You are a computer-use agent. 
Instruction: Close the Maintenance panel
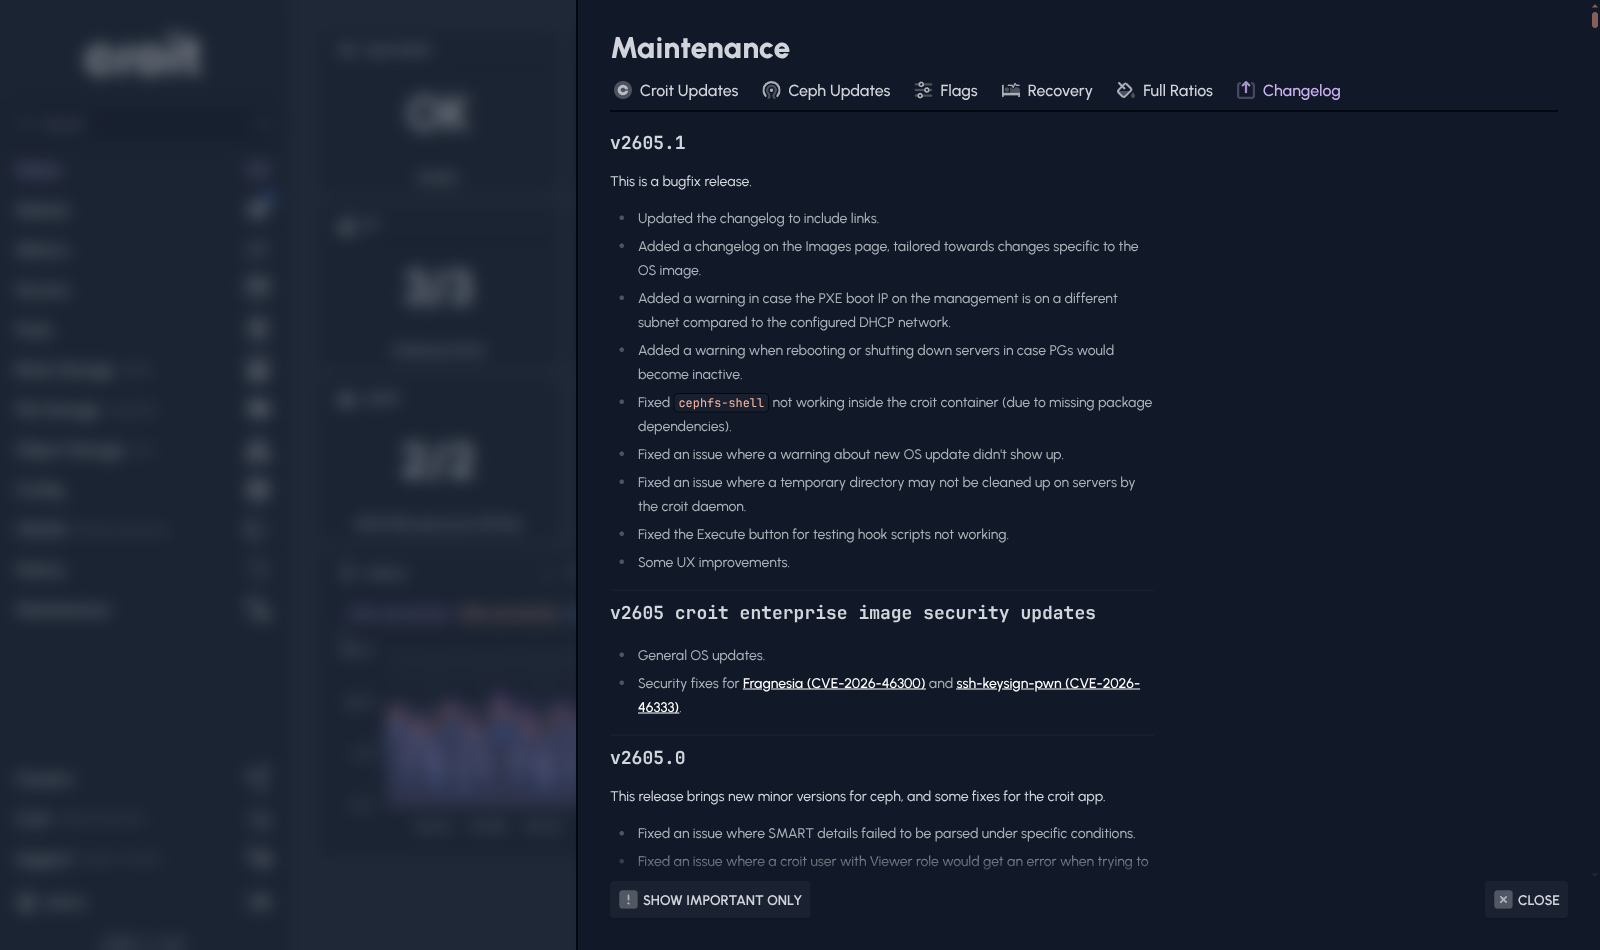1526,900
